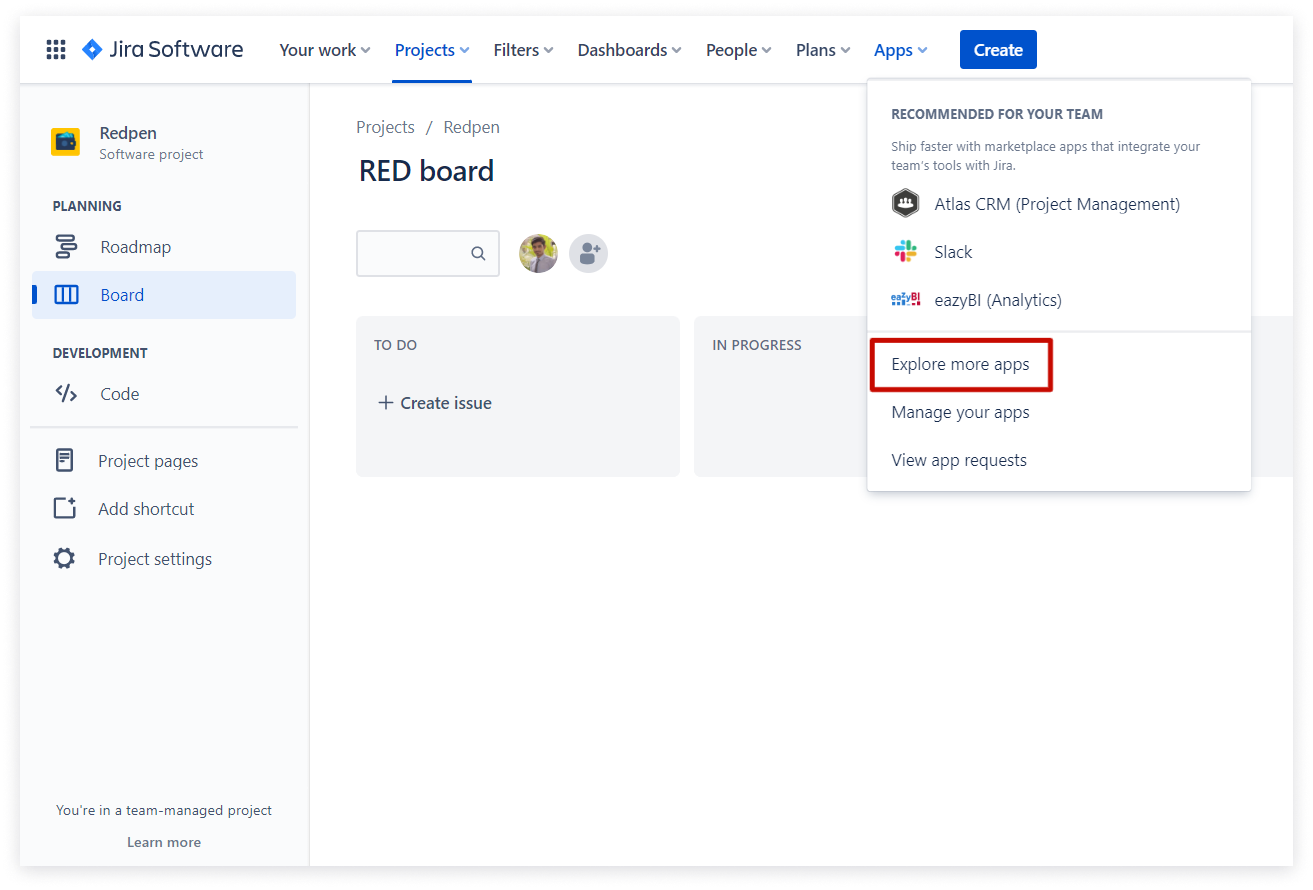Click the Project pages document icon
Viewport: 1313px width, 890px height.
(x=65, y=461)
